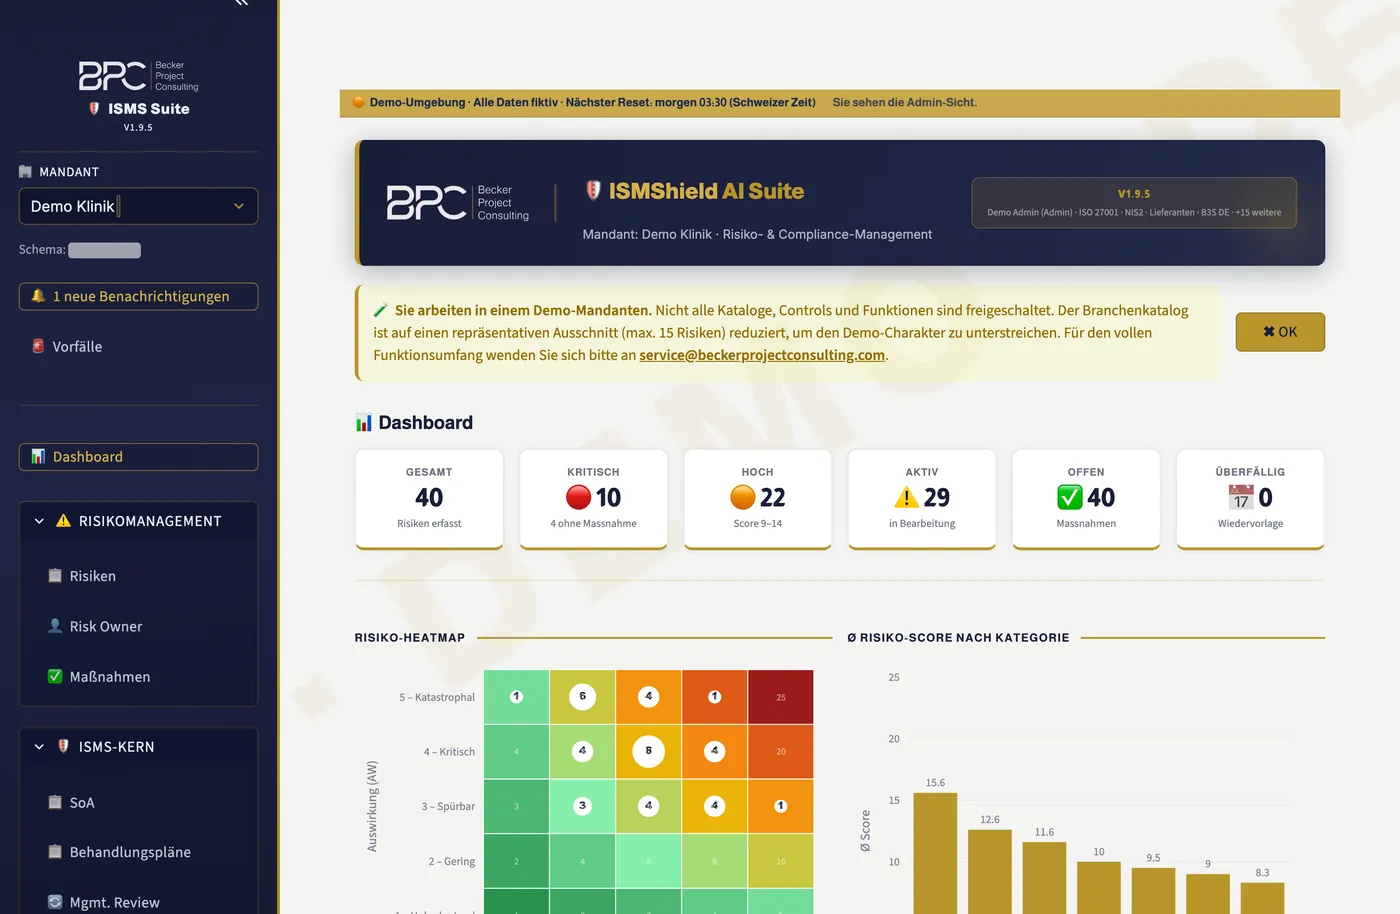The image size is (1400, 914).
Task: Click the person icon beside Risk Owner
Action: pyautogui.click(x=55, y=626)
